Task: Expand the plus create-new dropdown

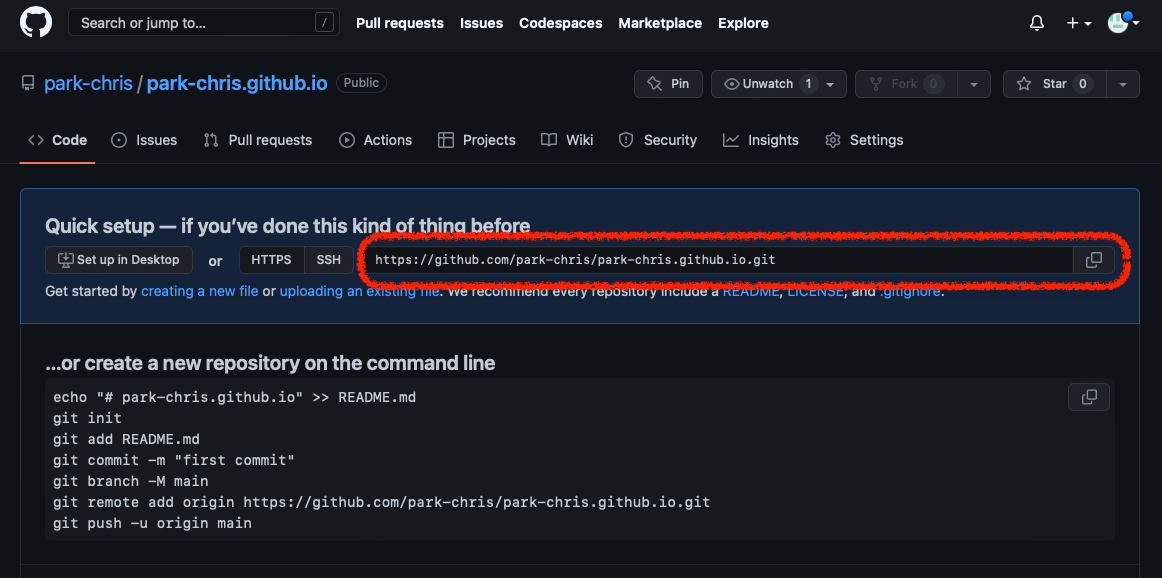Action: point(1078,24)
